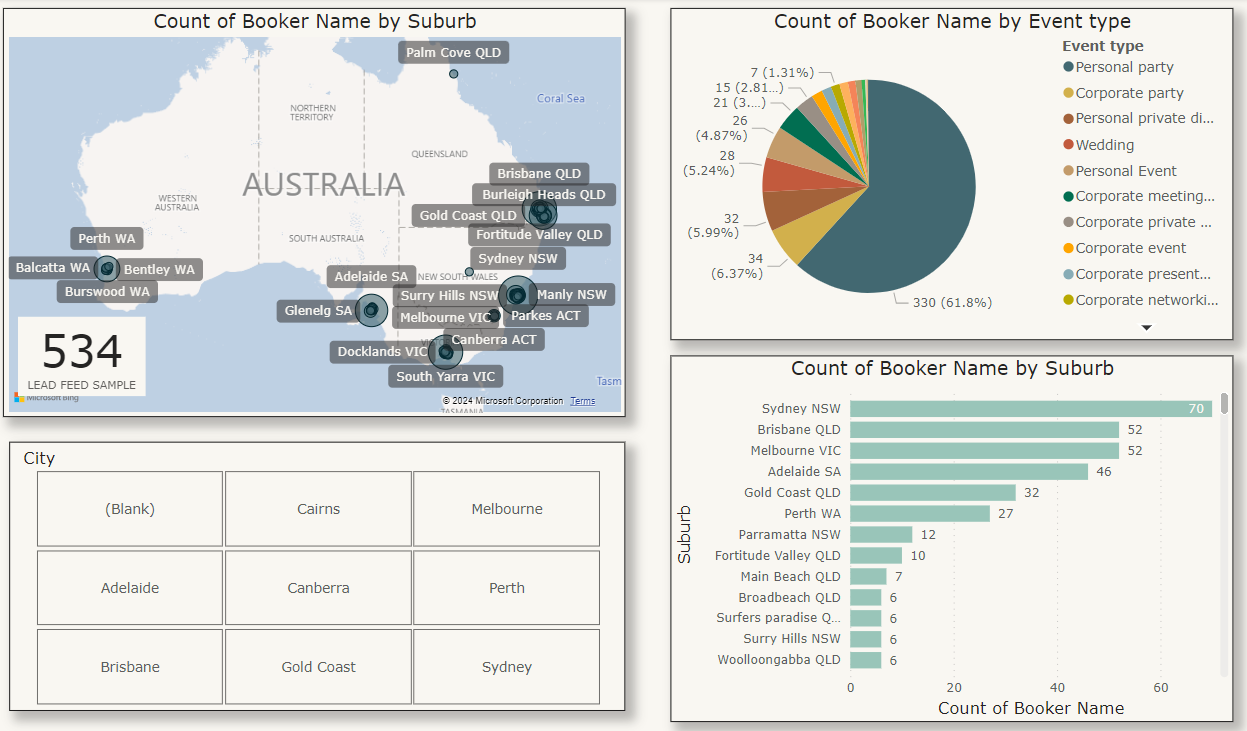The image size is (1247, 731).
Task: Click the Wedding legend color dot
Action: [1068, 145]
